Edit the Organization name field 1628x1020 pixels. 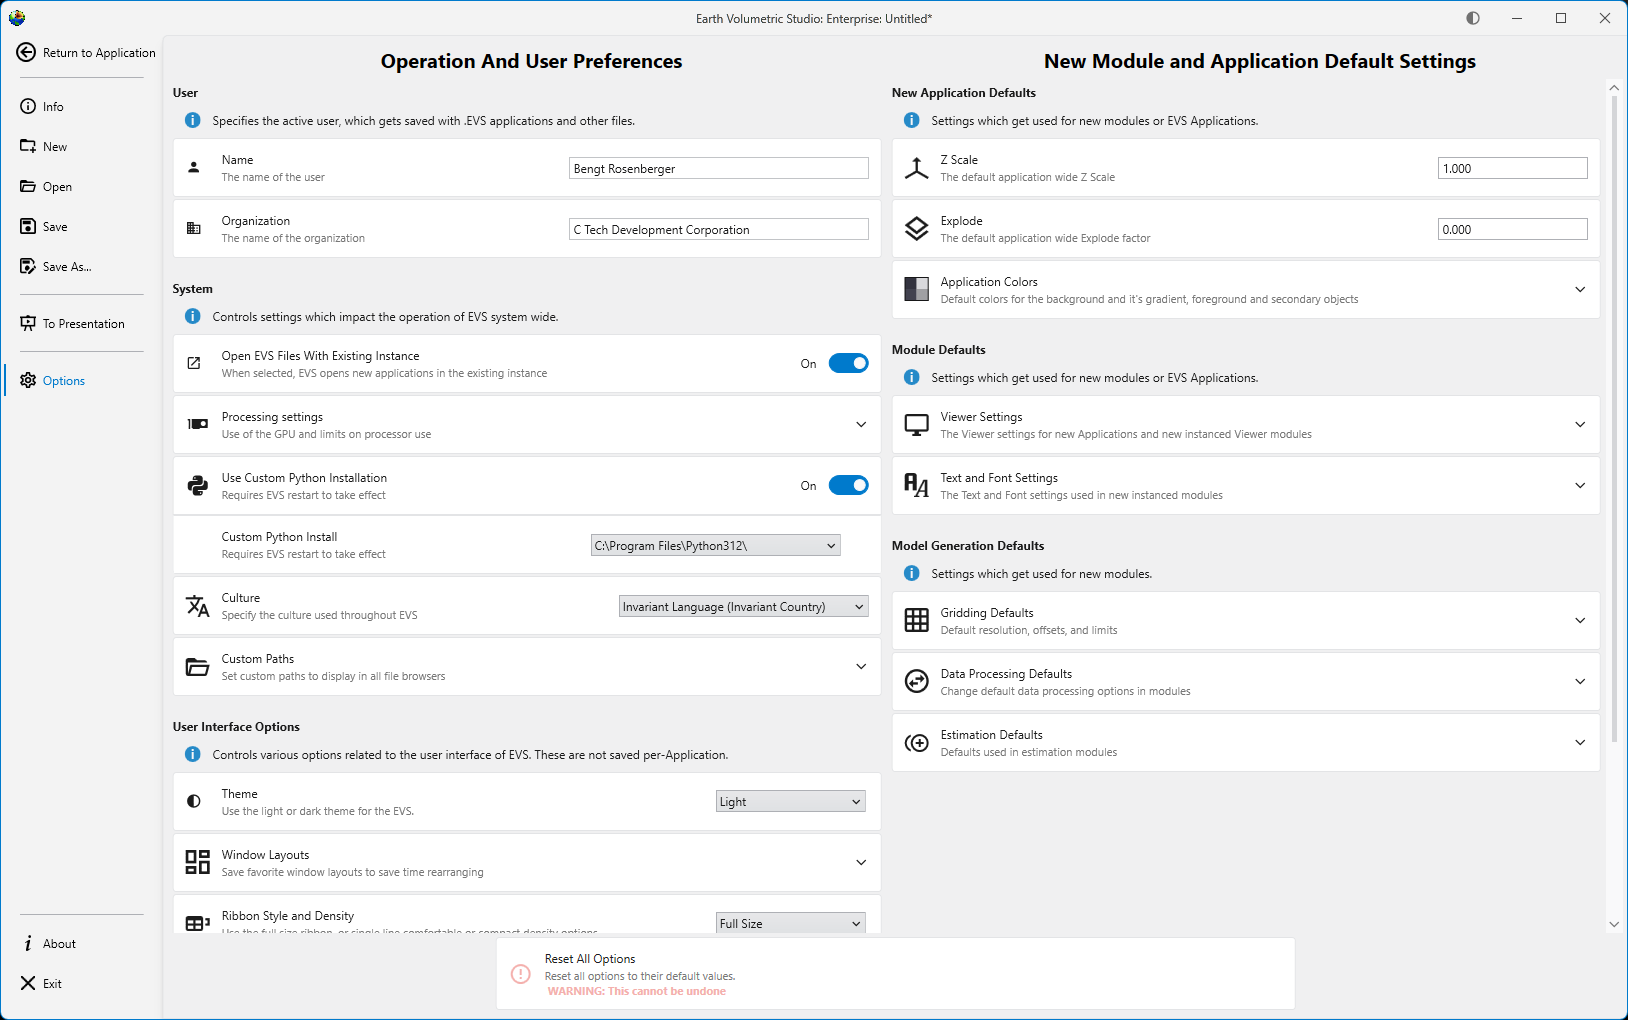(x=717, y=229)
